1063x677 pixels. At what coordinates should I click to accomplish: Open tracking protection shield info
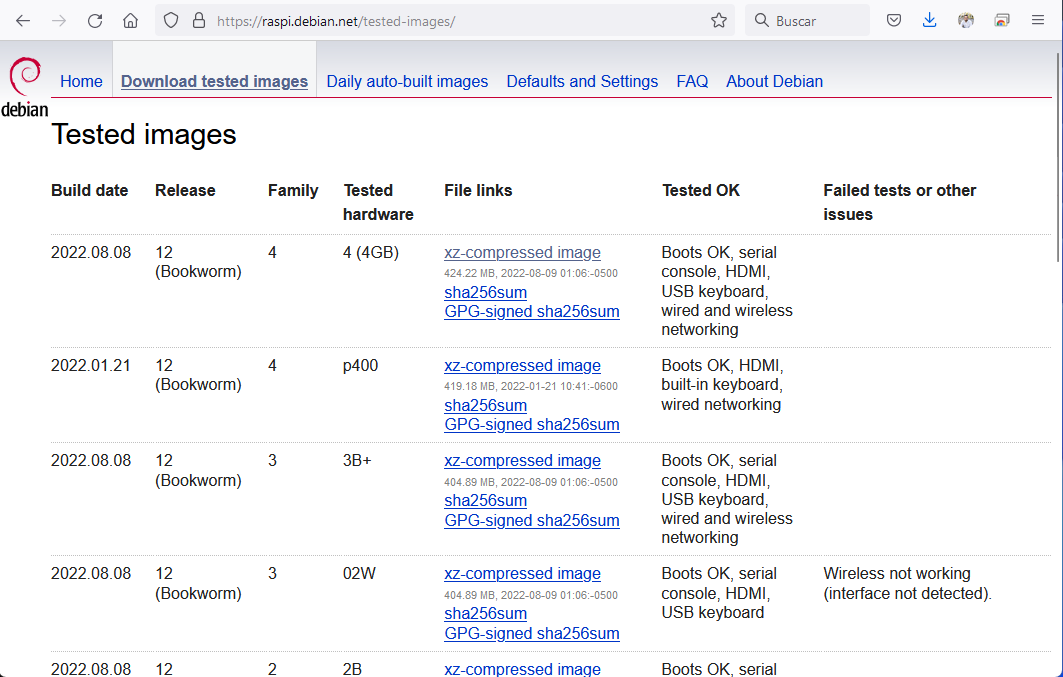(171, 20)
